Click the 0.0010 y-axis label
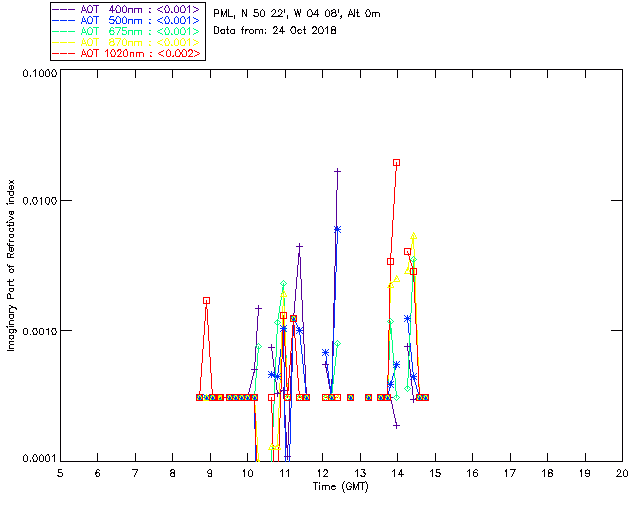The image size is (640, 512). tap(39, 331)
